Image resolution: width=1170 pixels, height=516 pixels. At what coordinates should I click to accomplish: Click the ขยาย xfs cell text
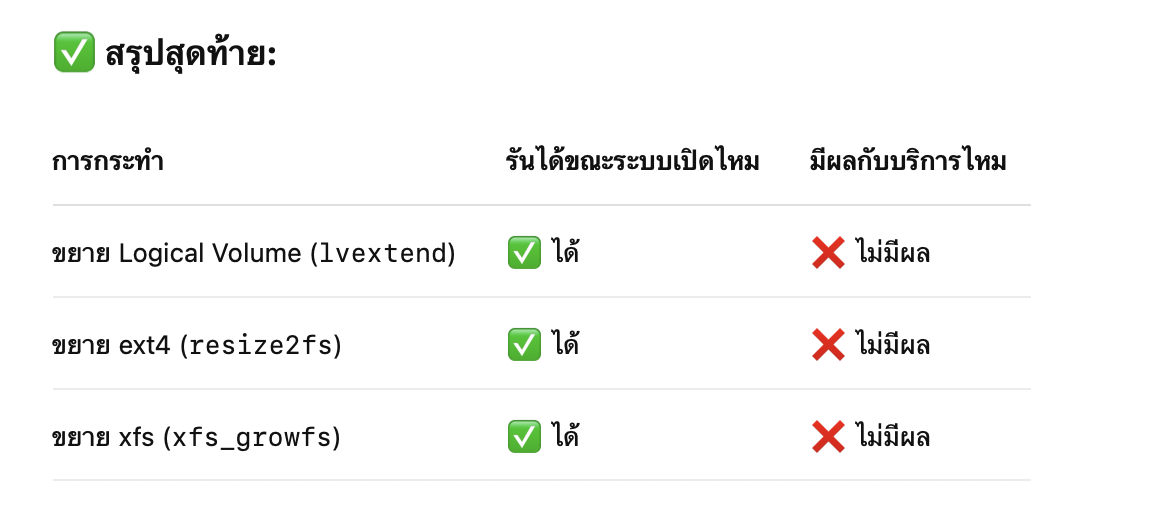coord(103,438)
